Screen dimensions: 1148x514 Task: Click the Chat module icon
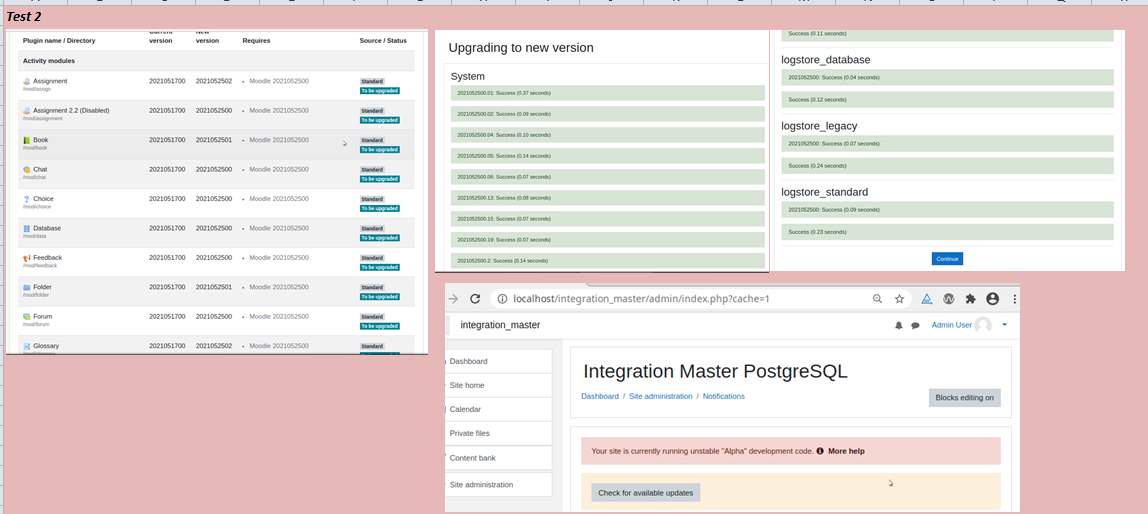27,169
